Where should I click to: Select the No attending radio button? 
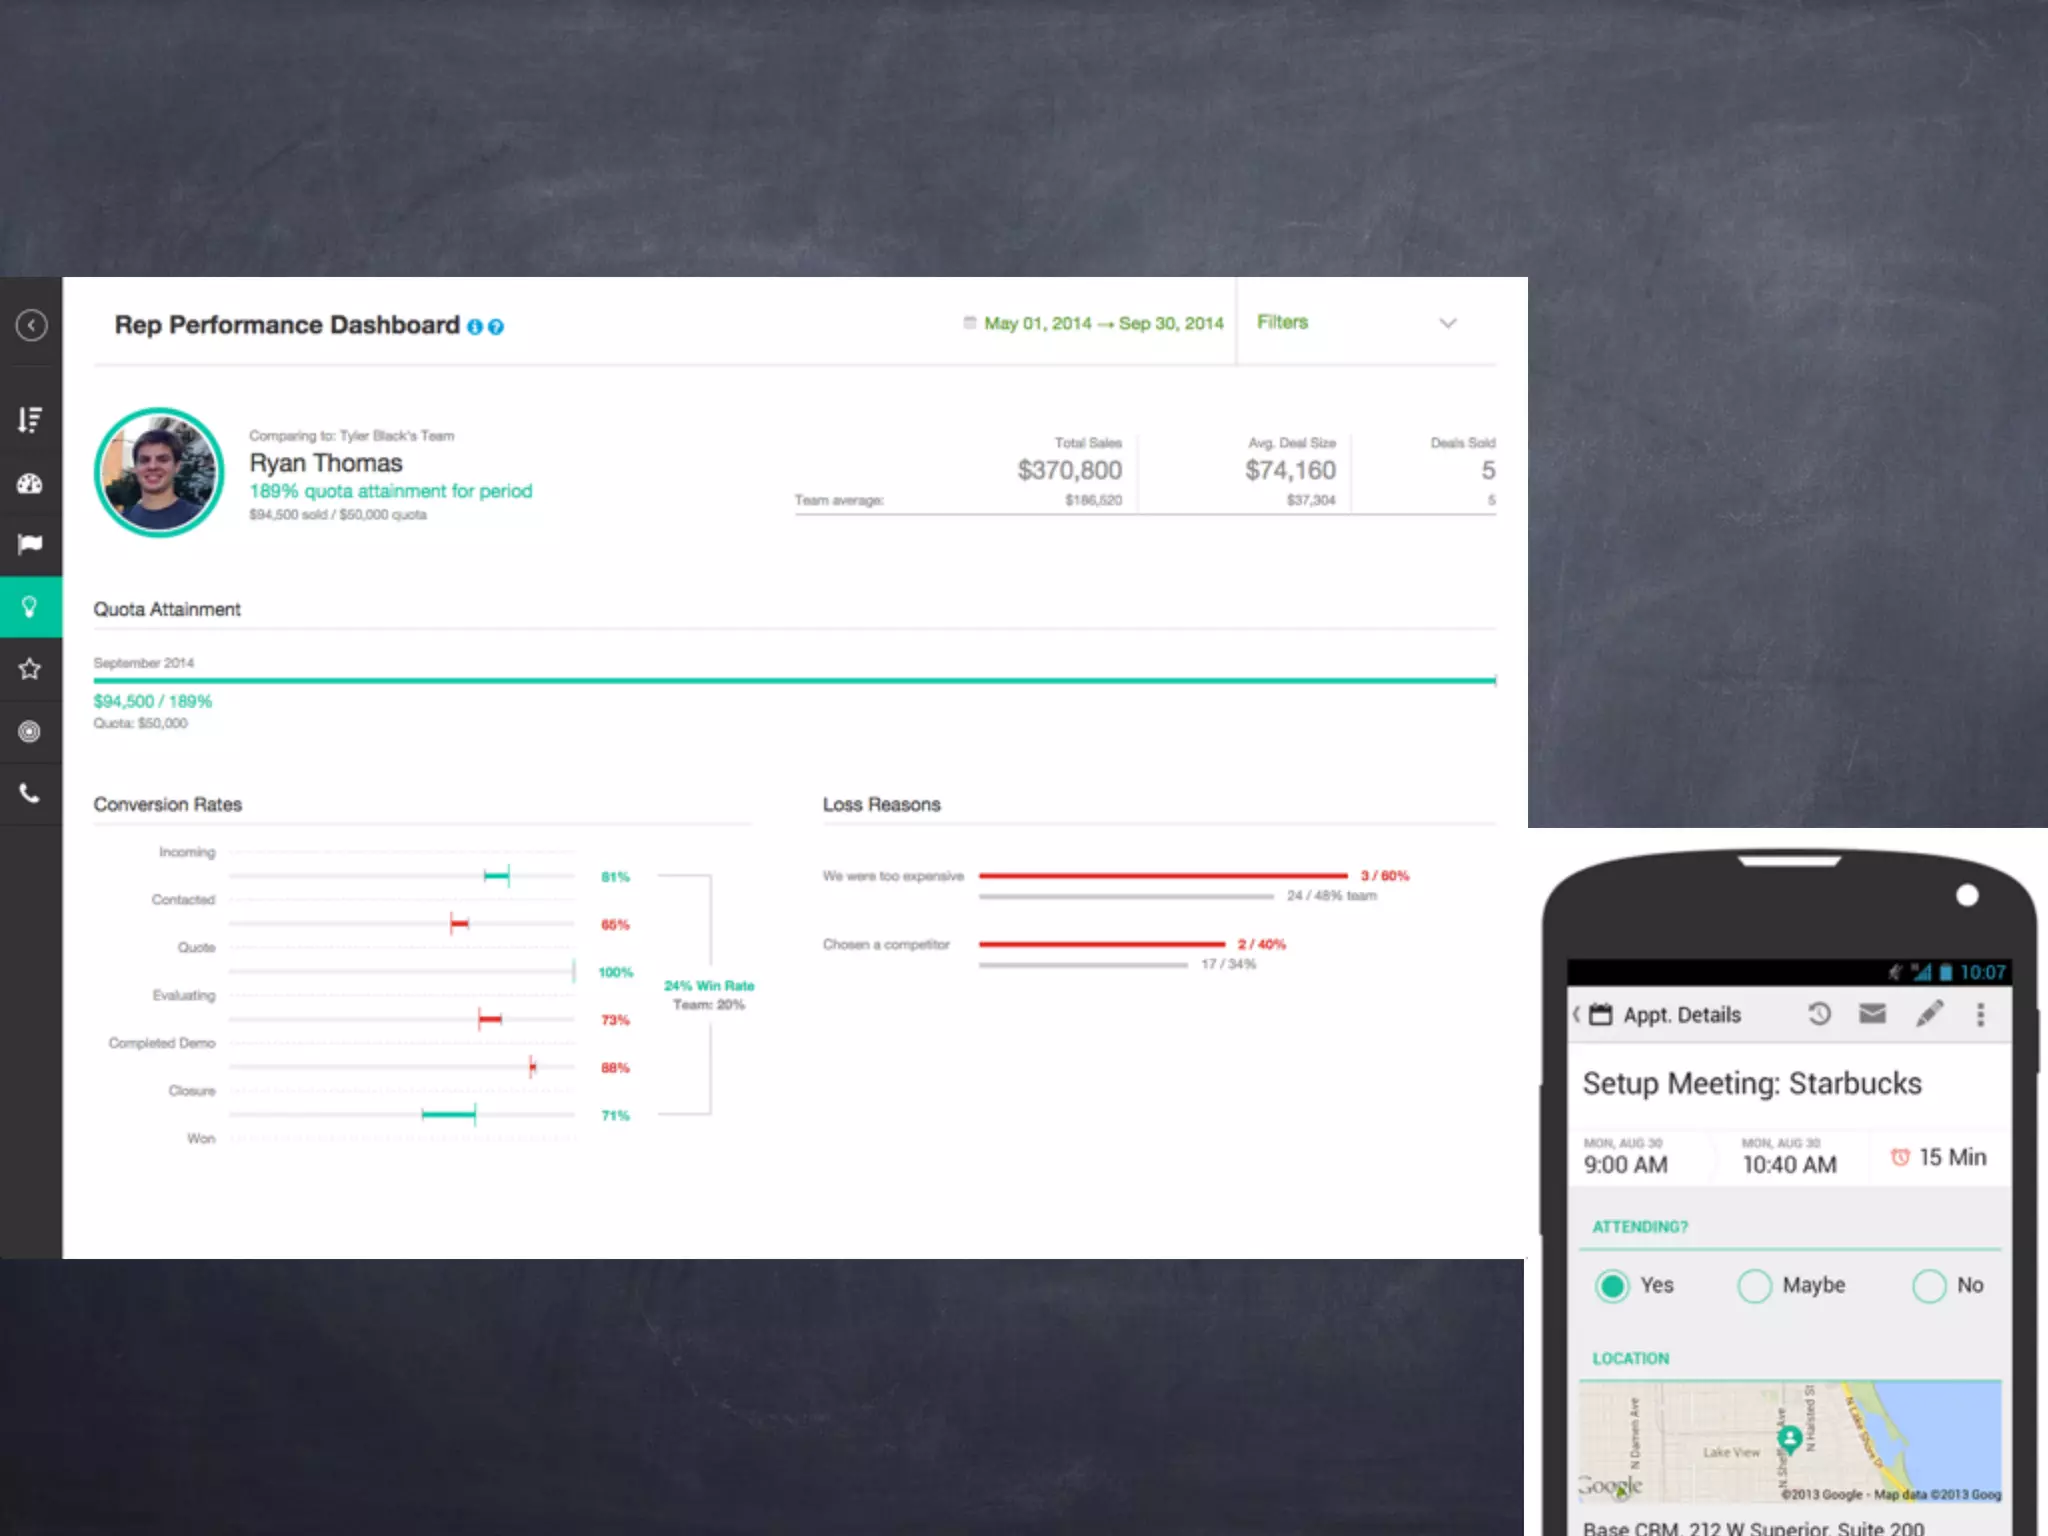(x=1929, y=1286)
